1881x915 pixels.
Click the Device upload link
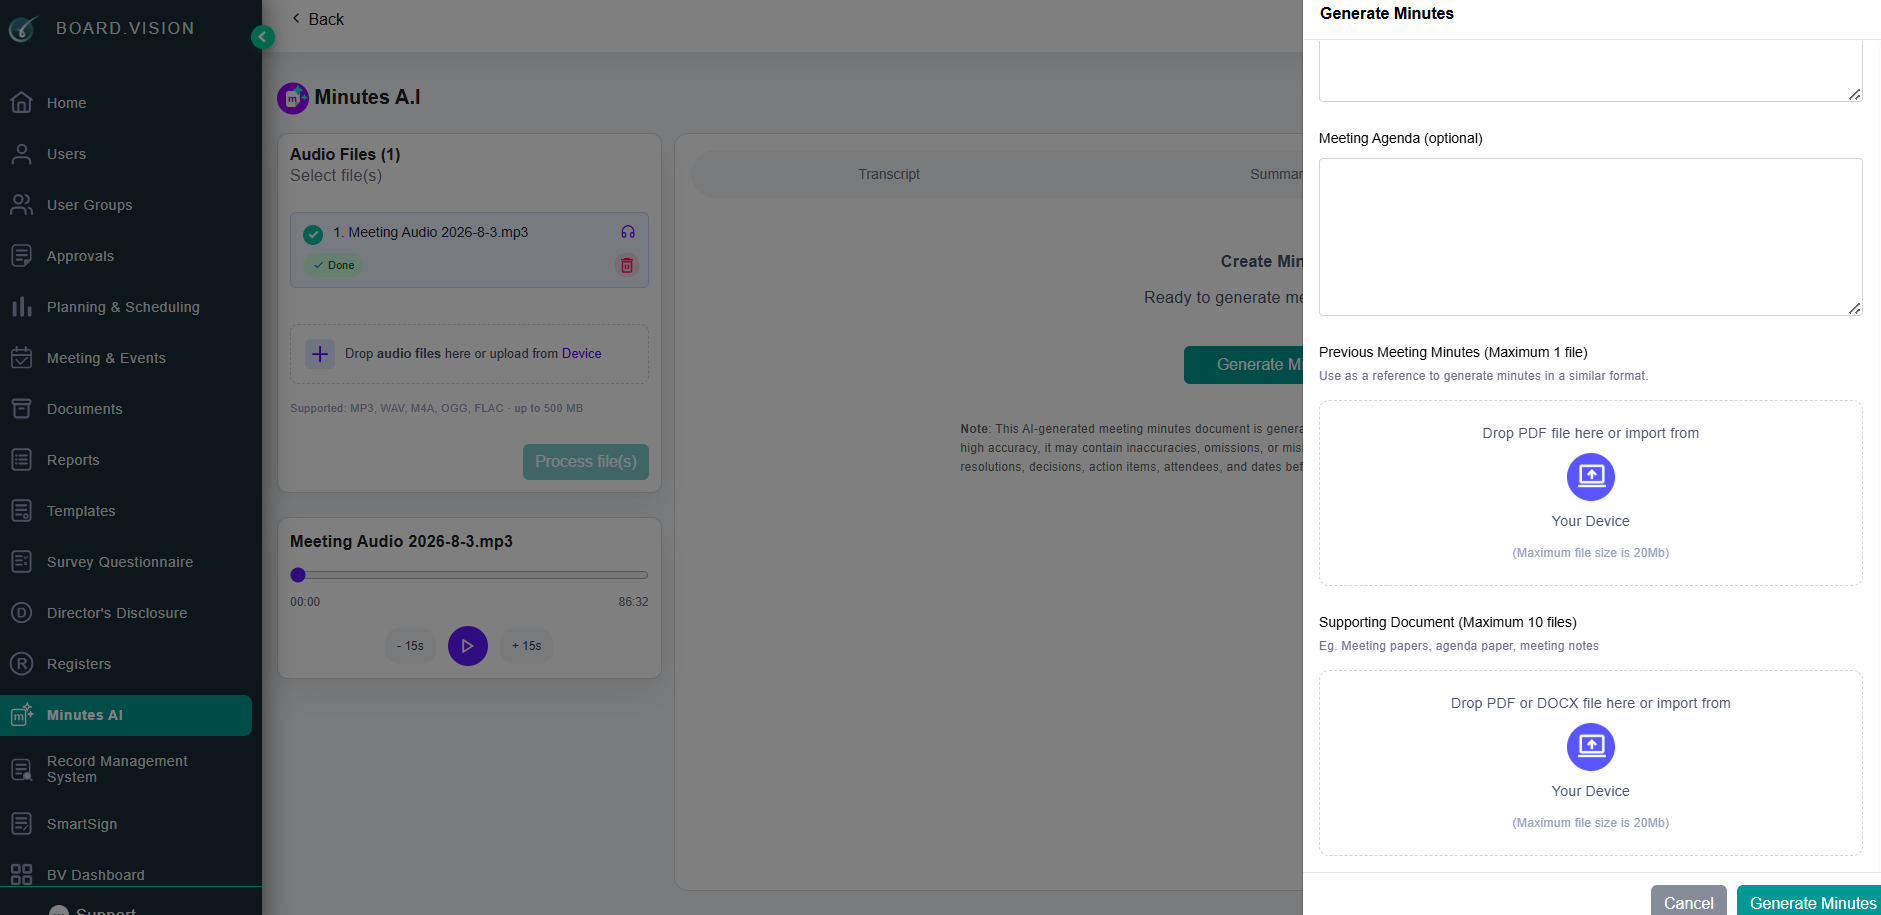click(582, 354)
